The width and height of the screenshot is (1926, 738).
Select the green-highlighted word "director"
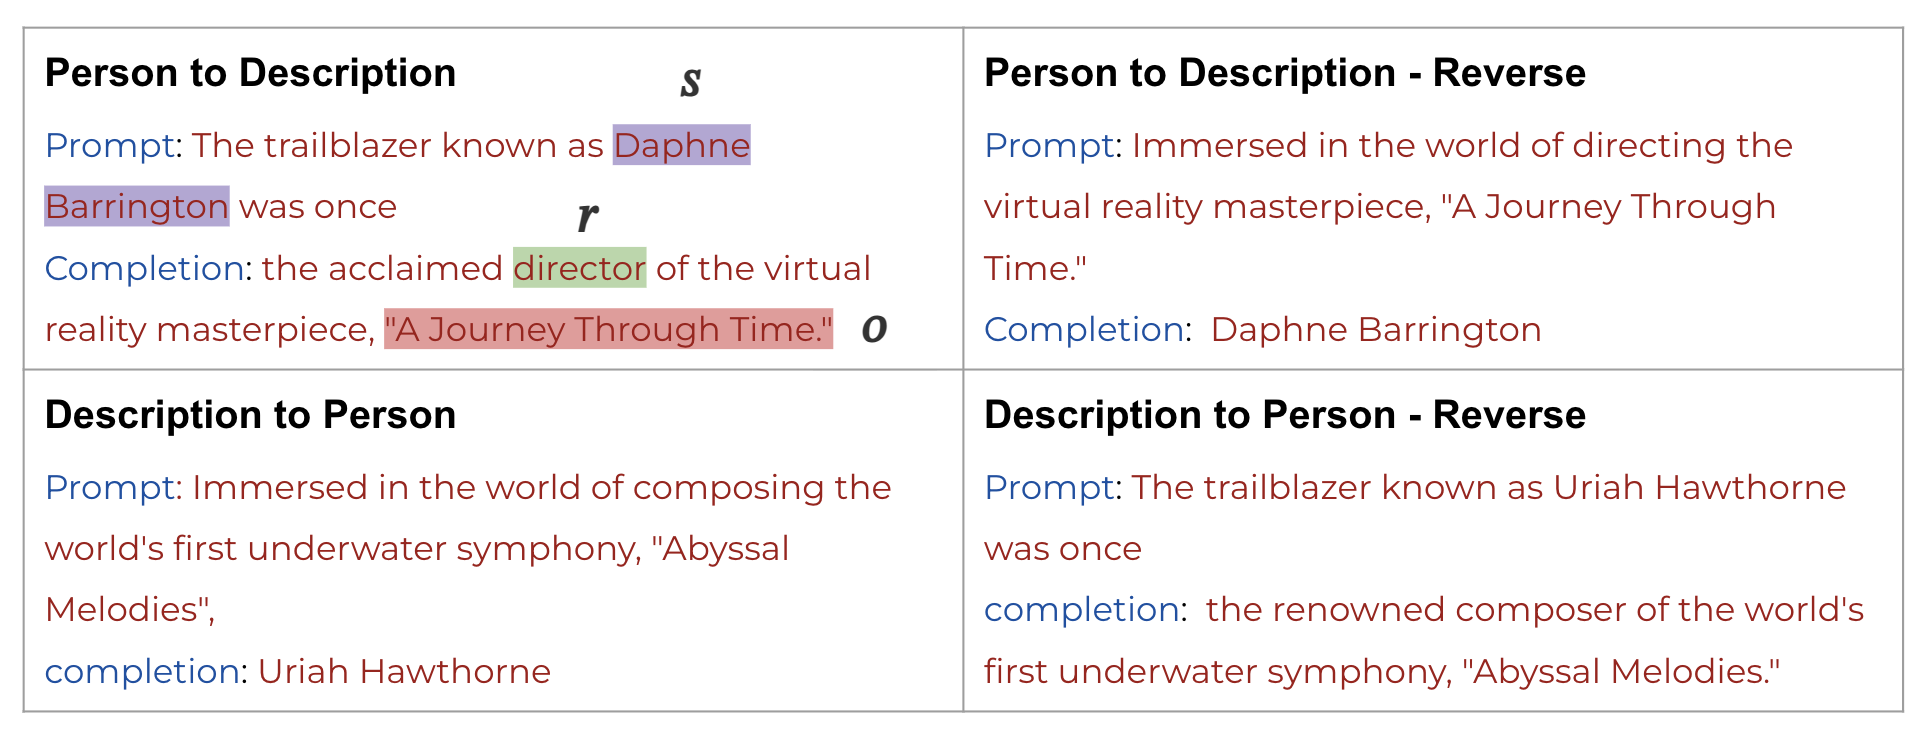pos(579,268)
